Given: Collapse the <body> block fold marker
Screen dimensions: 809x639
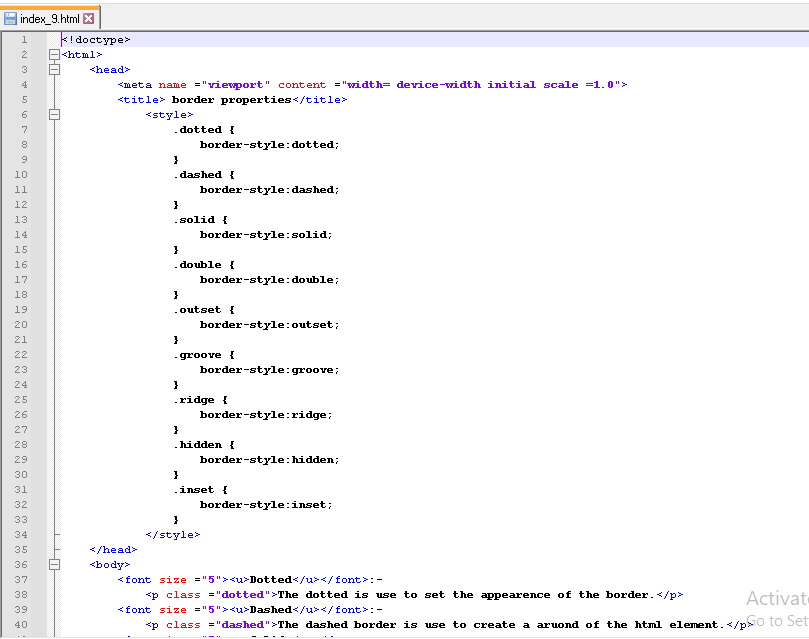Looking at the screenshot, I should (54, 565).
